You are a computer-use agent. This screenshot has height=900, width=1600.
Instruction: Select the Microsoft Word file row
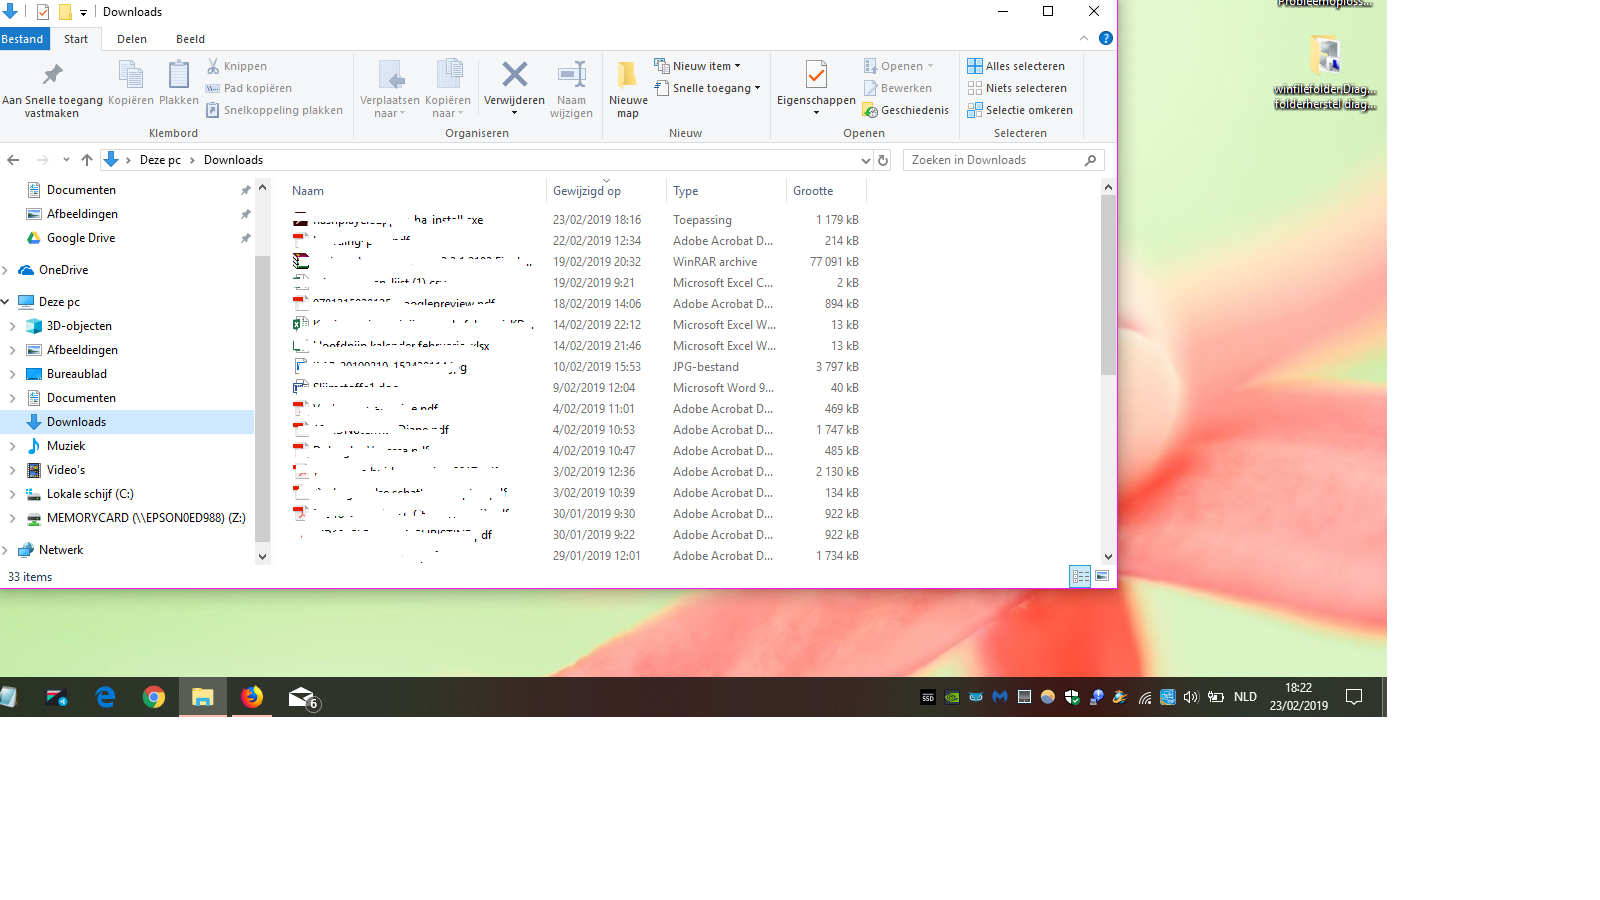(576, 388)
